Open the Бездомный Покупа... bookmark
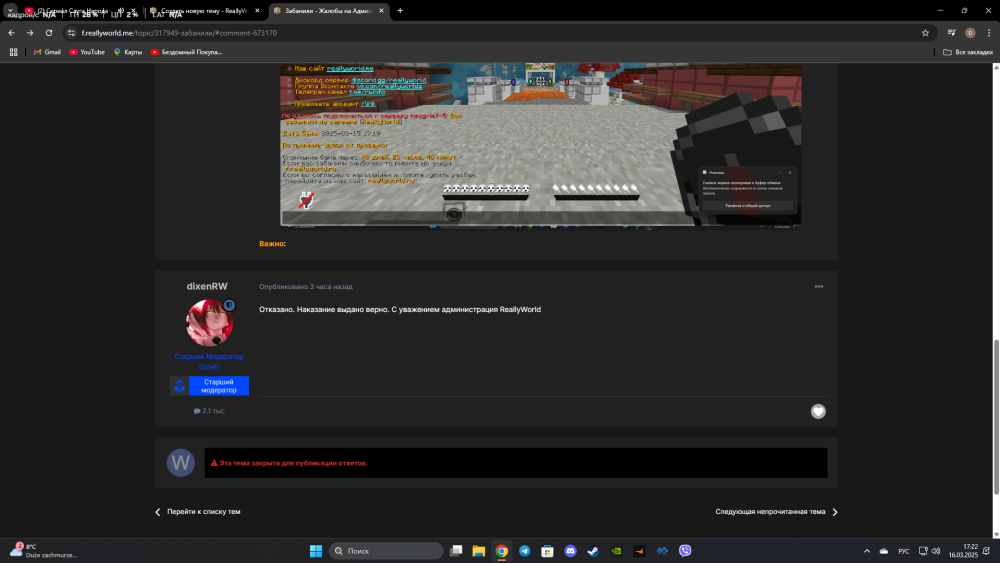1000x563 pixels. (186, 52)
